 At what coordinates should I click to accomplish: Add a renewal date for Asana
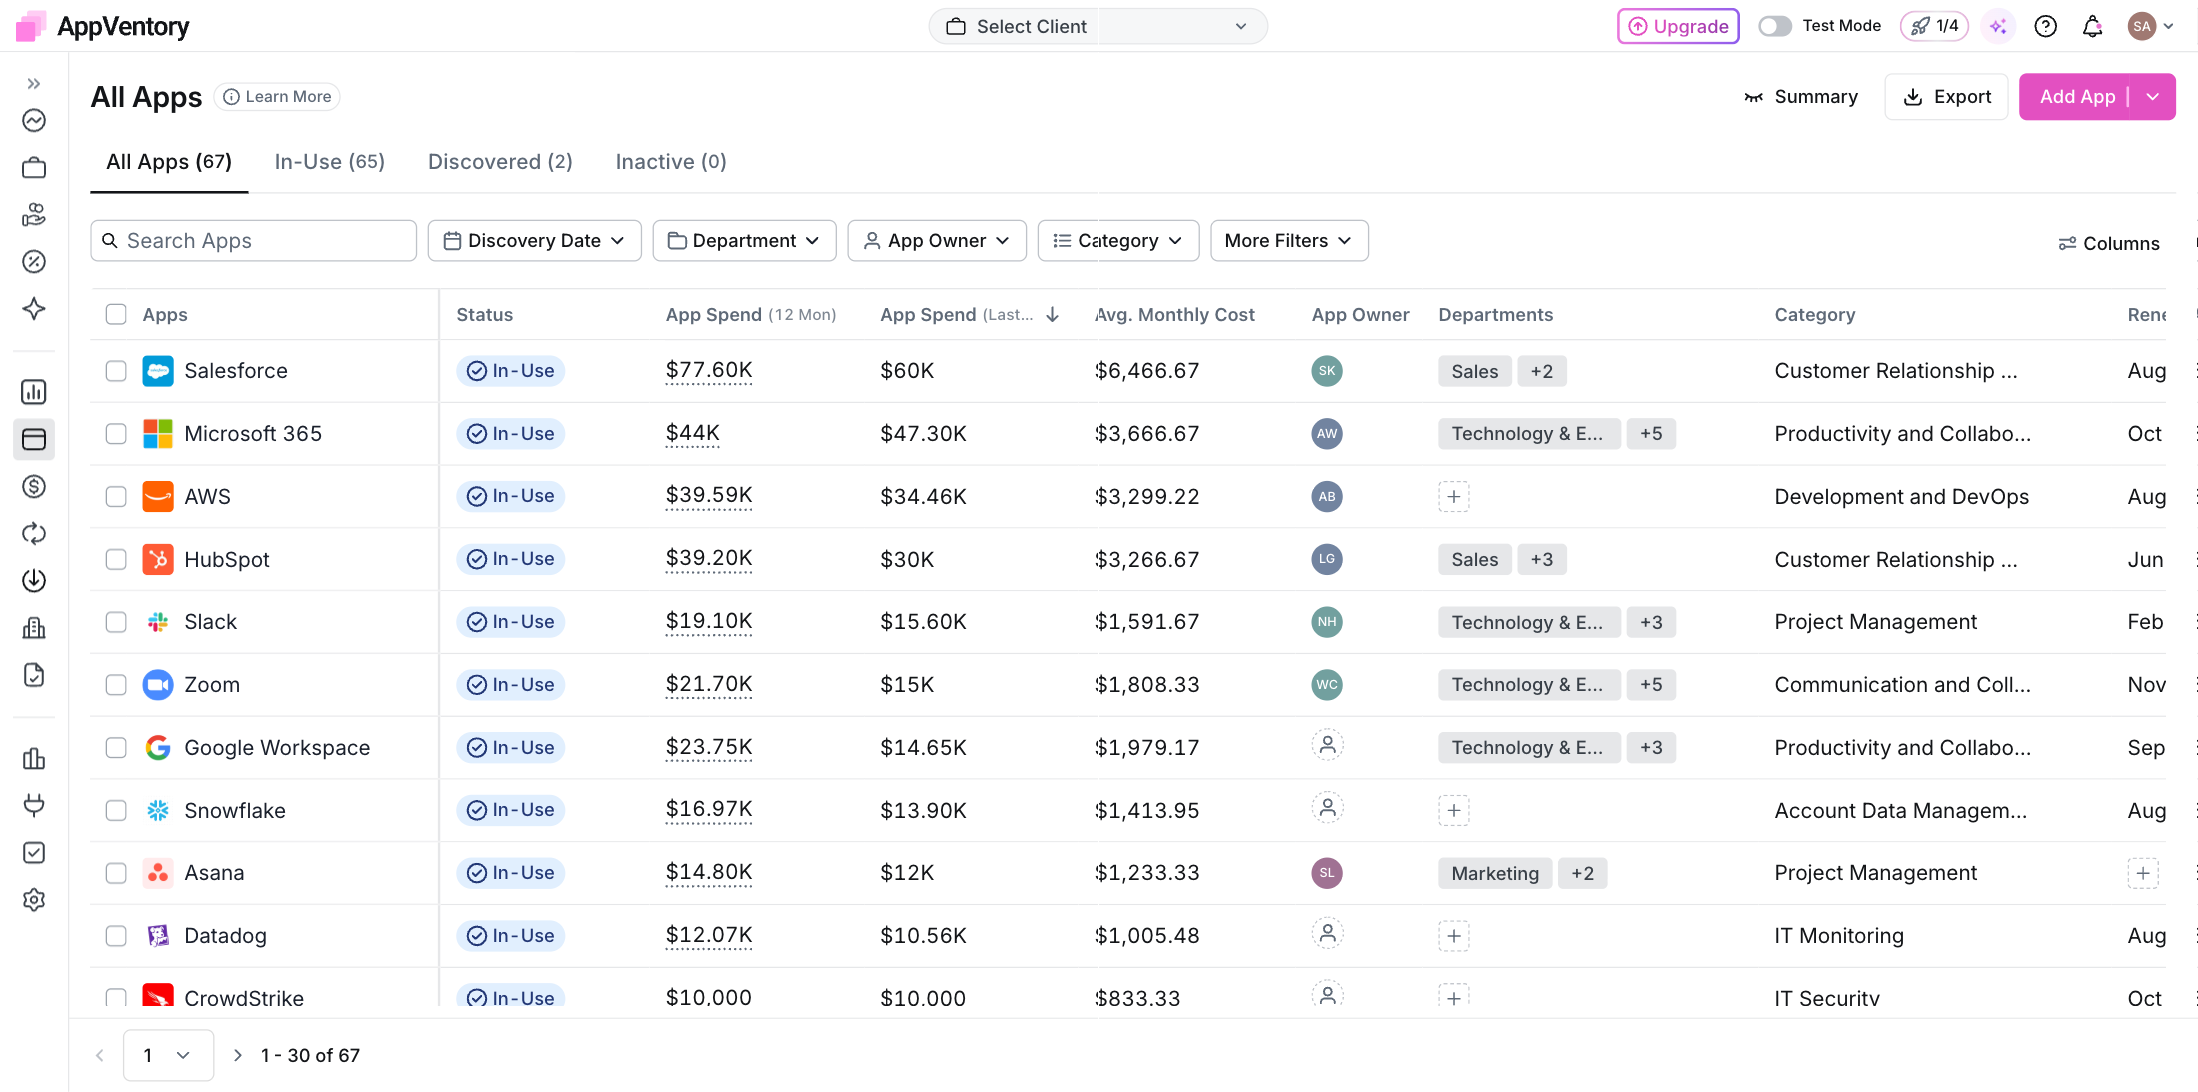[x=2143, y=873]
